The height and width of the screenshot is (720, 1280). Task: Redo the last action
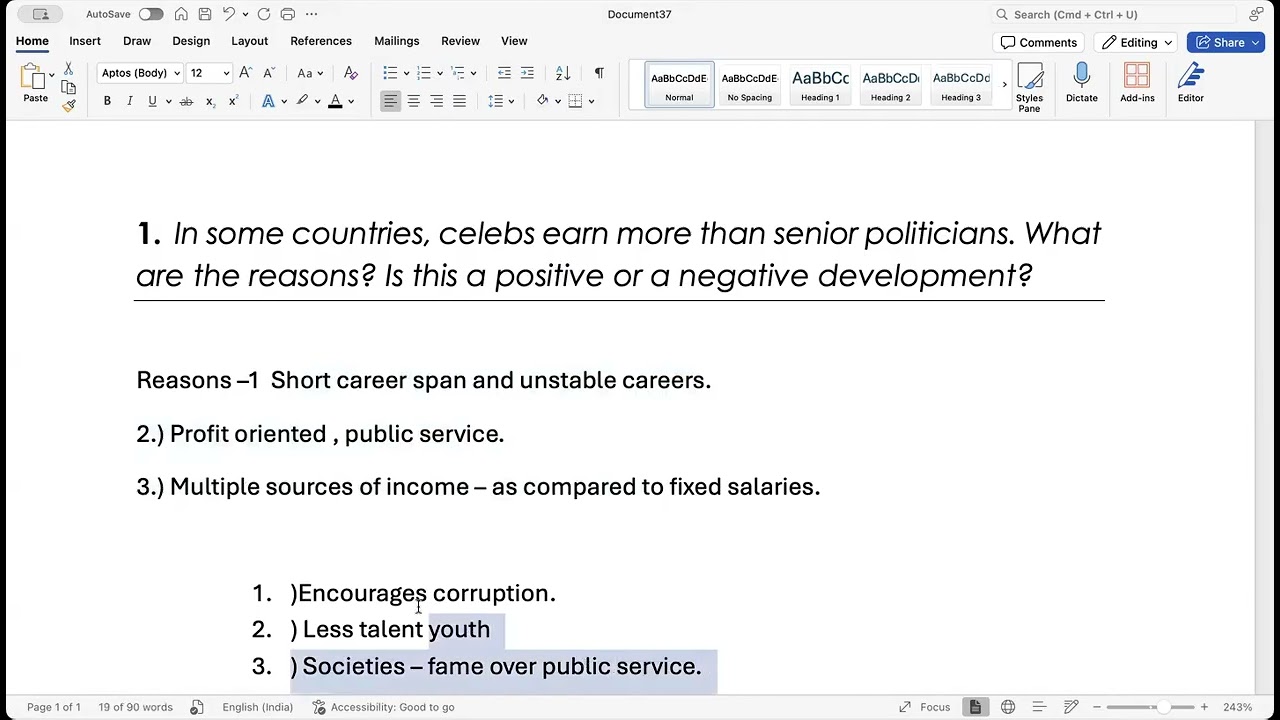click(x=264, y=14)
